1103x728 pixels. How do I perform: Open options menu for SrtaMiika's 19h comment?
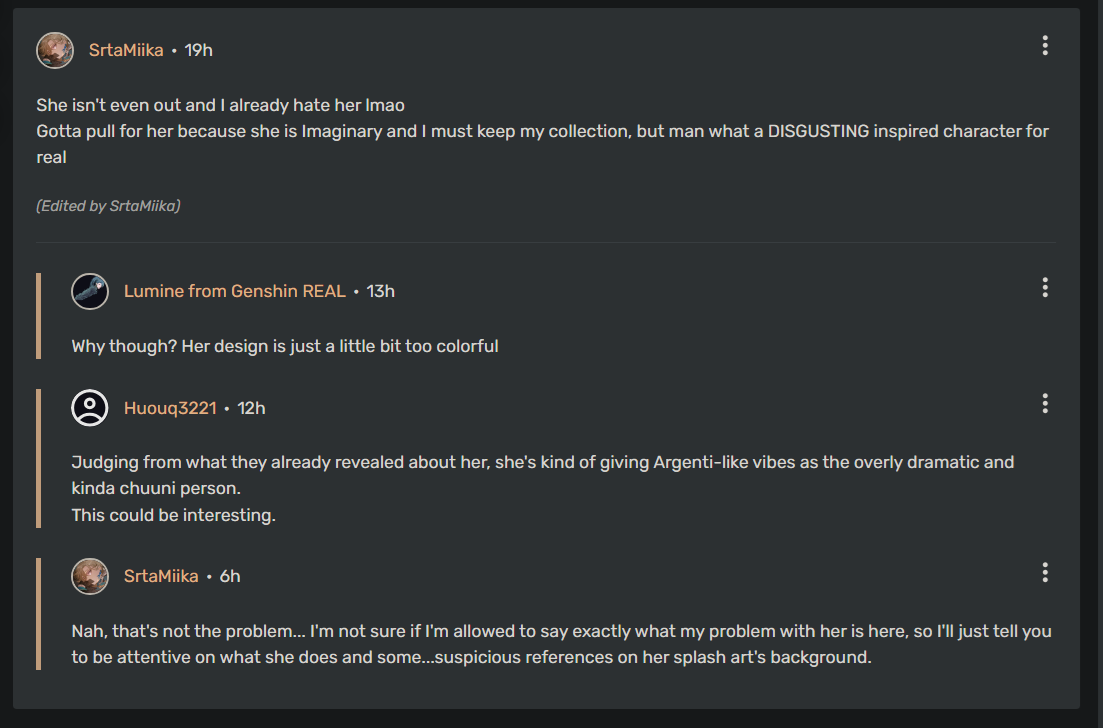[1045, 45]
